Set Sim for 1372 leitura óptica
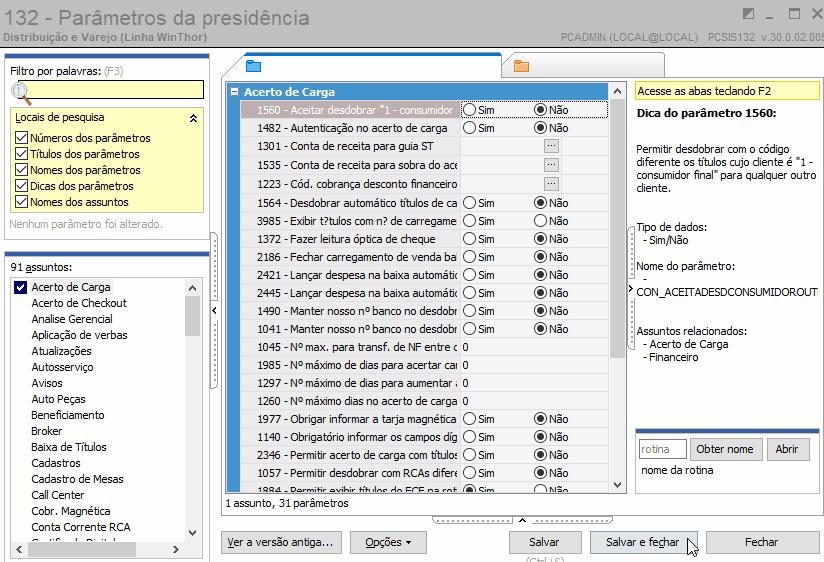 pyautogui.click(x=469, y=239)
